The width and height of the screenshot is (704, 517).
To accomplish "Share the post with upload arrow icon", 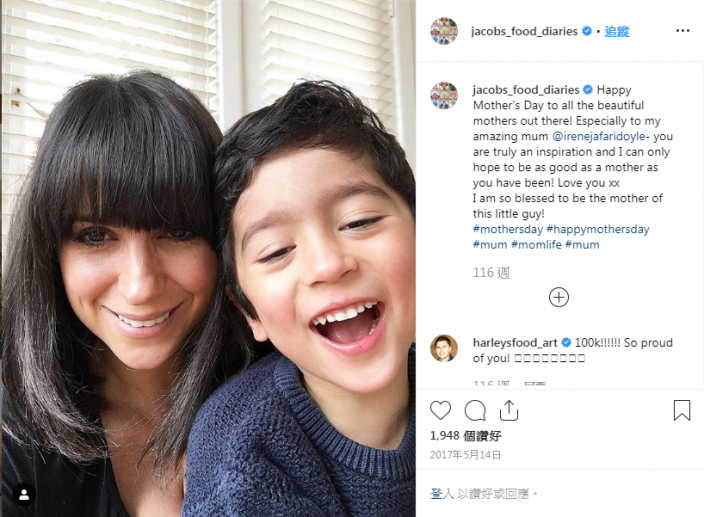I will click(x=509, y=410).
